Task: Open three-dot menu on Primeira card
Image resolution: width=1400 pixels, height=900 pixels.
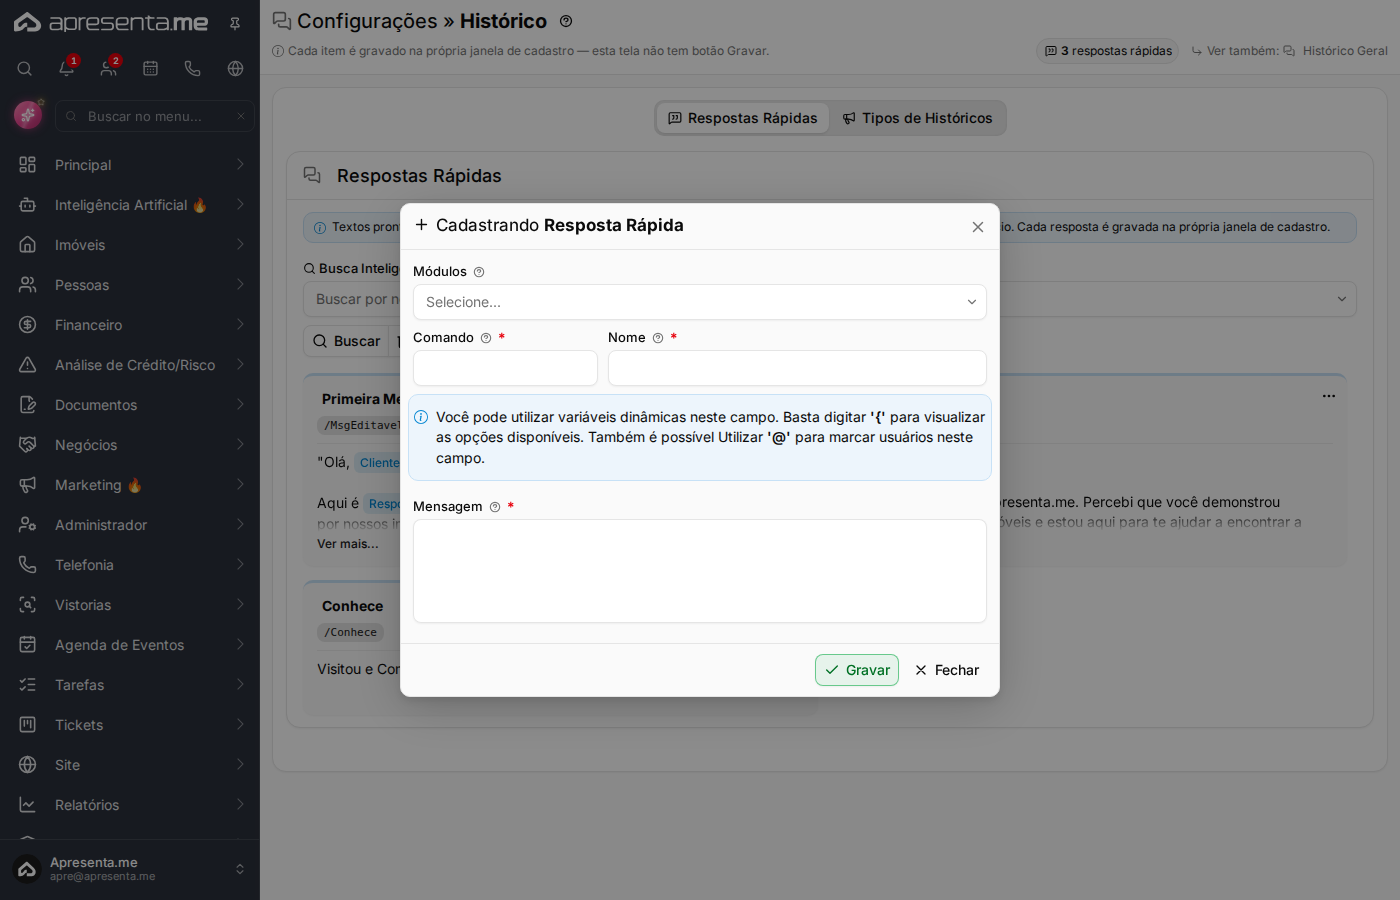Action: point(1329,396)
